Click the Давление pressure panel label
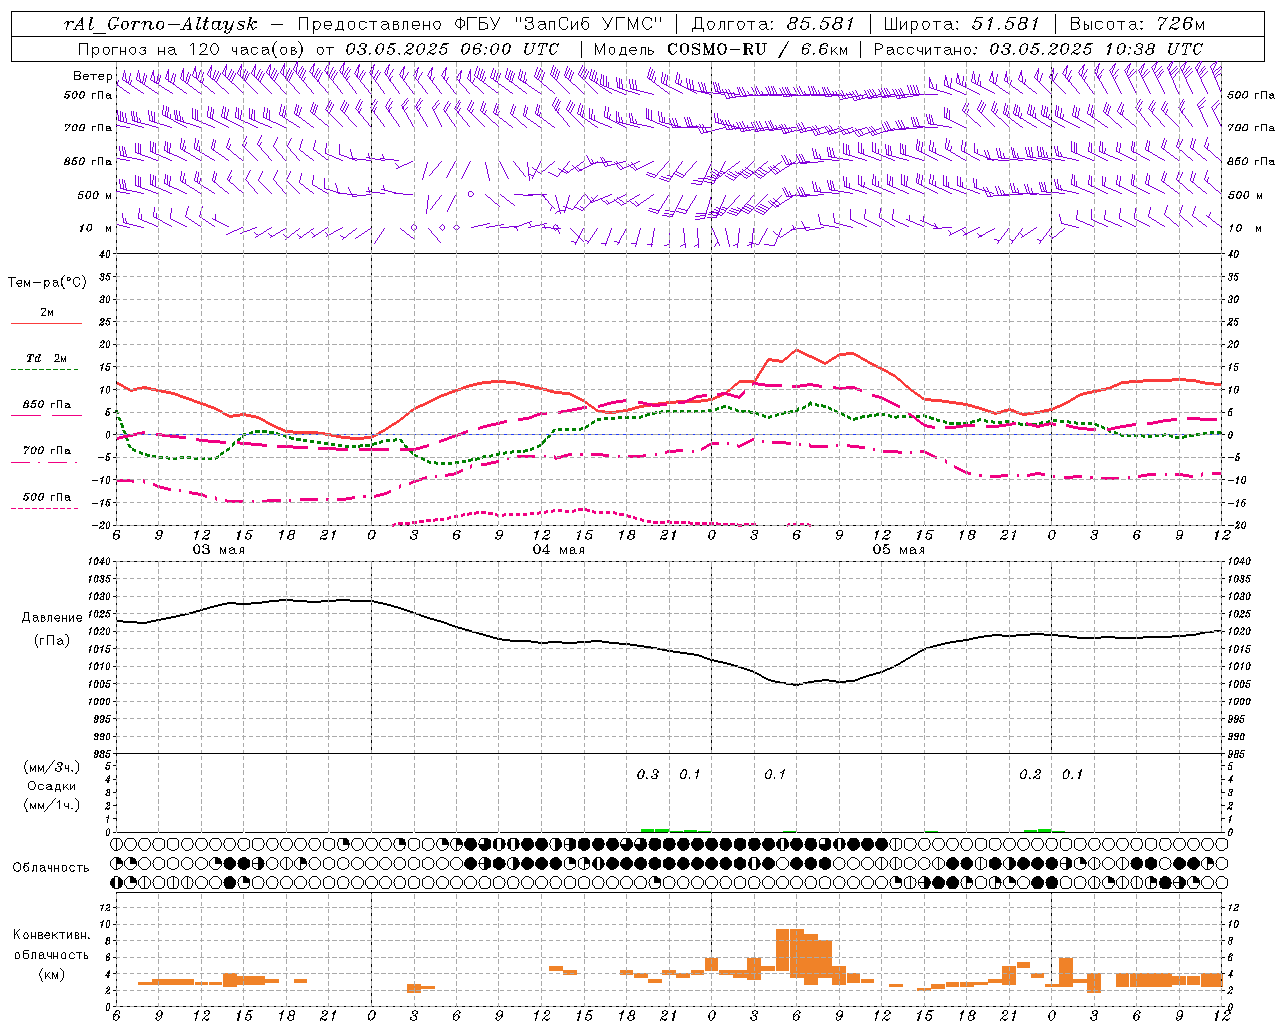1280x1024 pixels. [50, 618]
